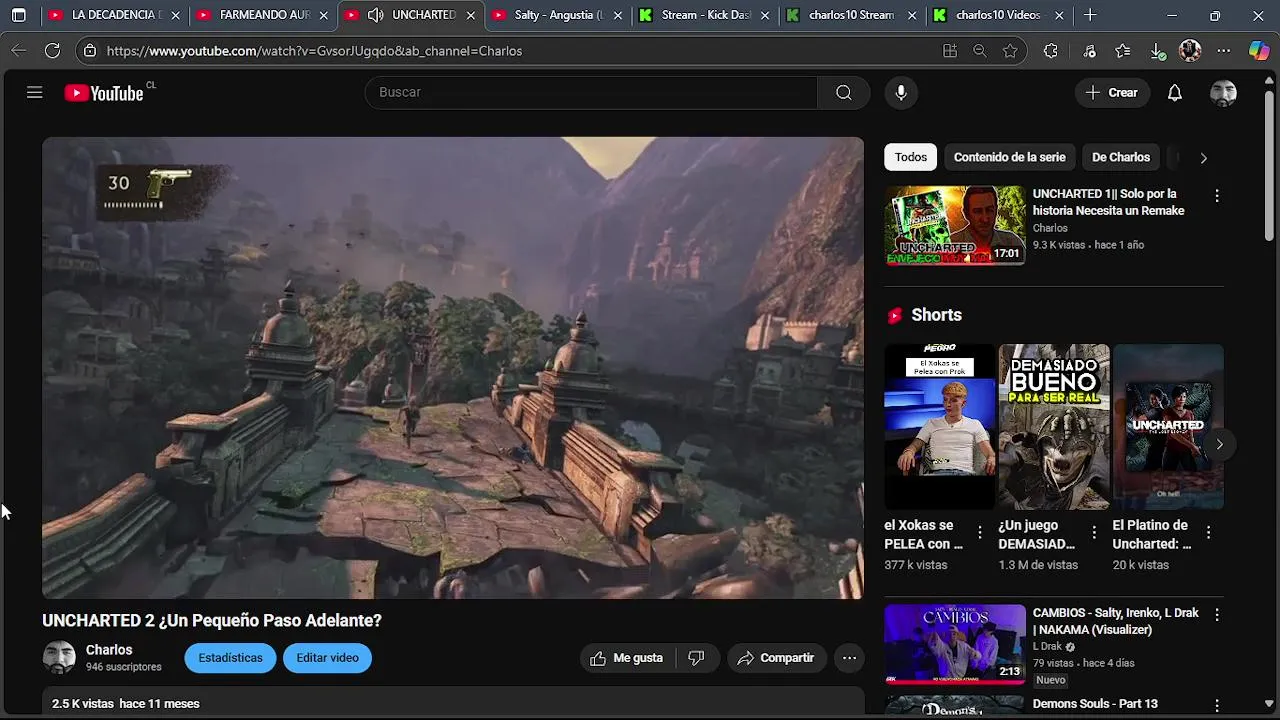Open the UNCHARTED 1 remake video thumbnail
Screen dimensions: 1280x720
(x=955, y=225)
